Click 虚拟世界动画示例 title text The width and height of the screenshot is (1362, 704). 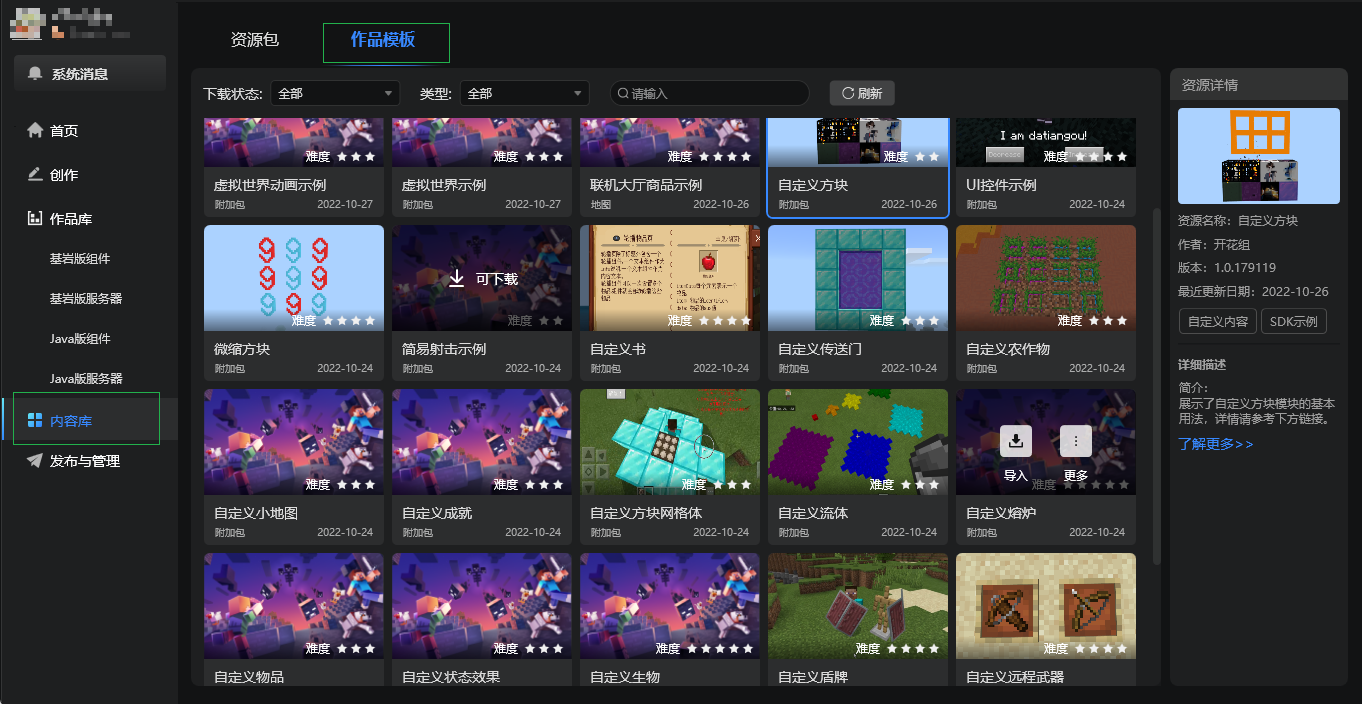click(x=270, y=185)
